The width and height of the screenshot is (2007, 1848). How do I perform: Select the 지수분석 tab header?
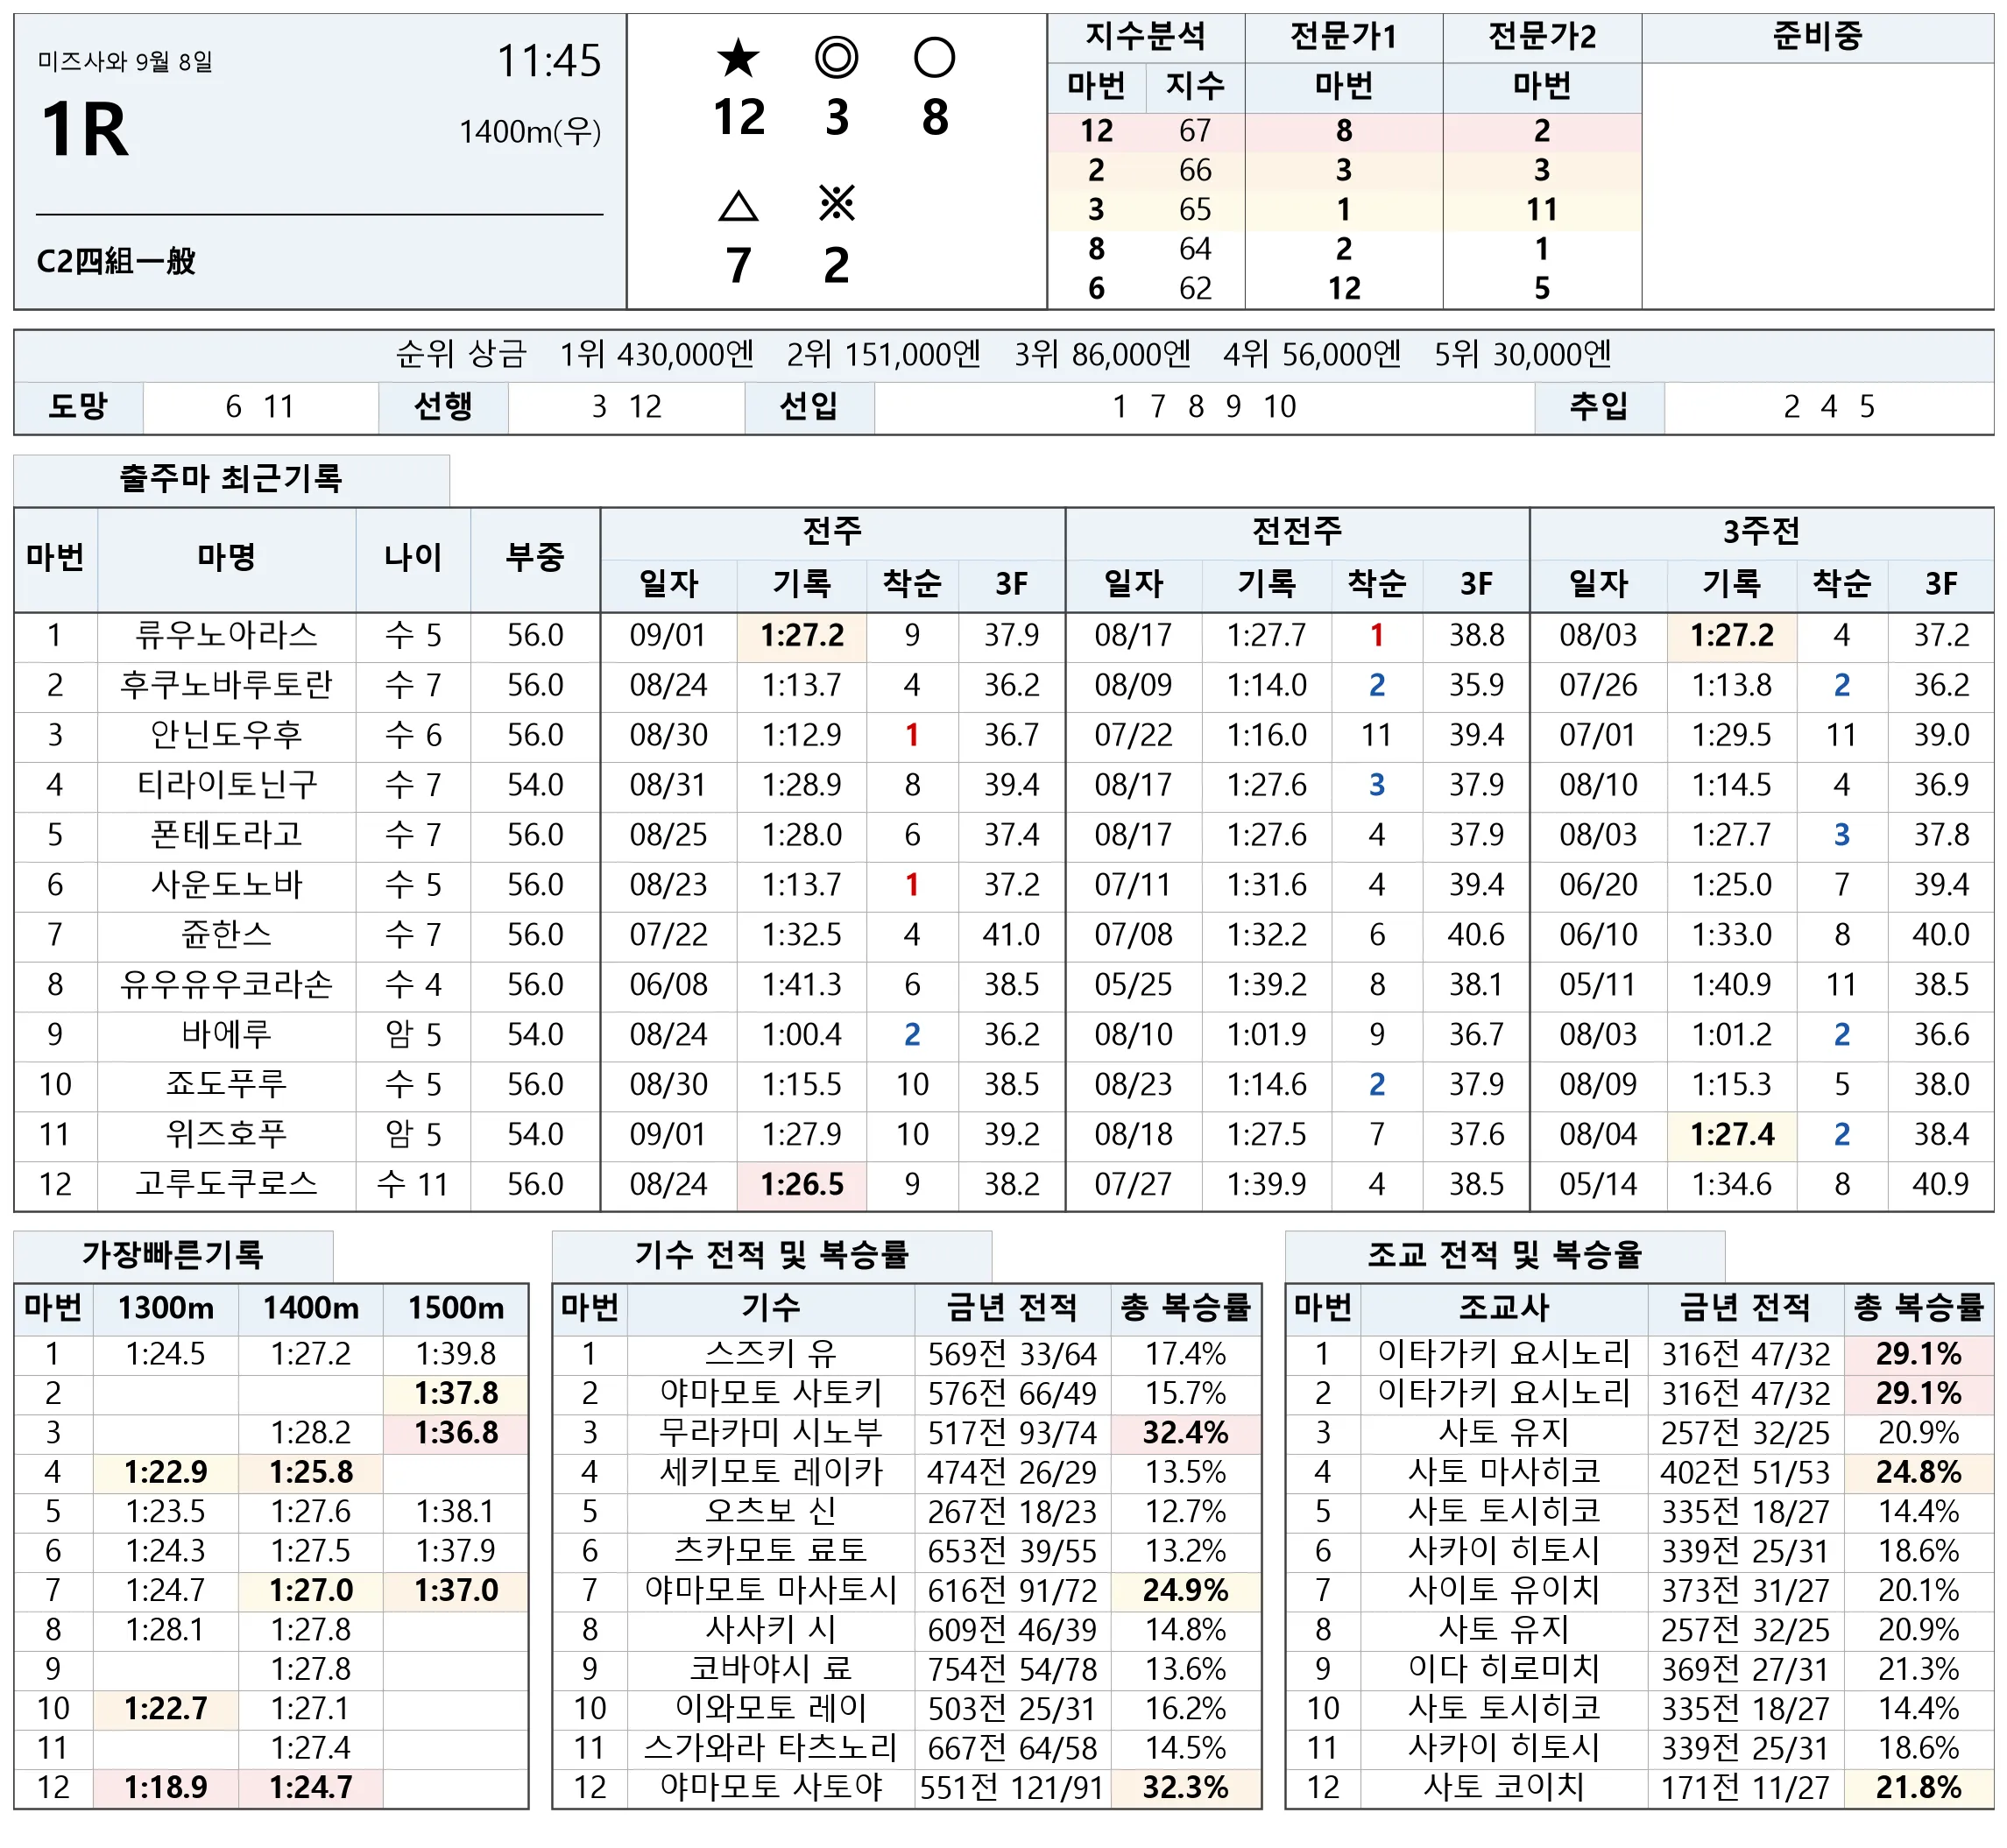click(1145, 38)
